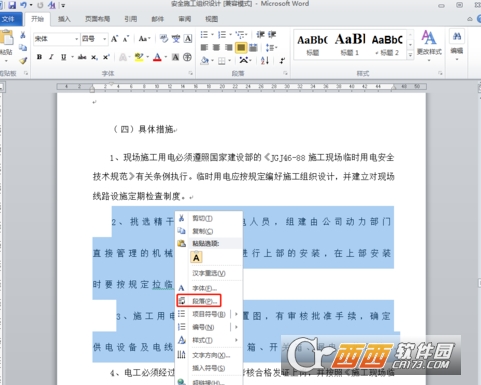Click the Sort A-Z icon
The height and width of the screenshot is (385, 481).
pos(265,60)
